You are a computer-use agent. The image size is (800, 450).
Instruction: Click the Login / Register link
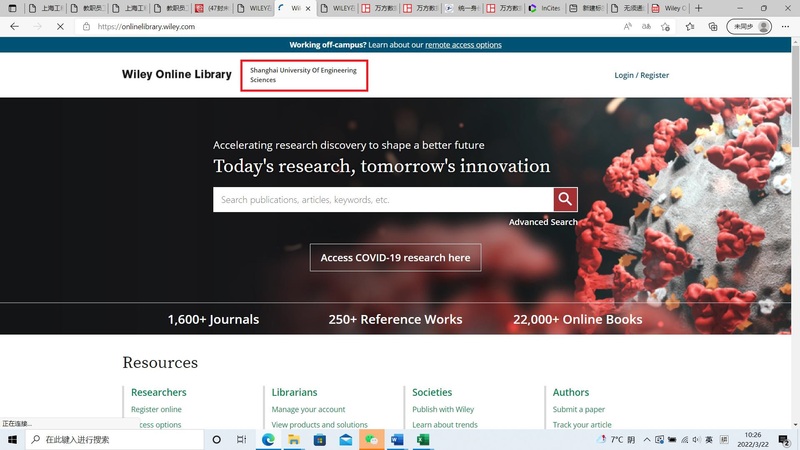(x=641, y=75)
